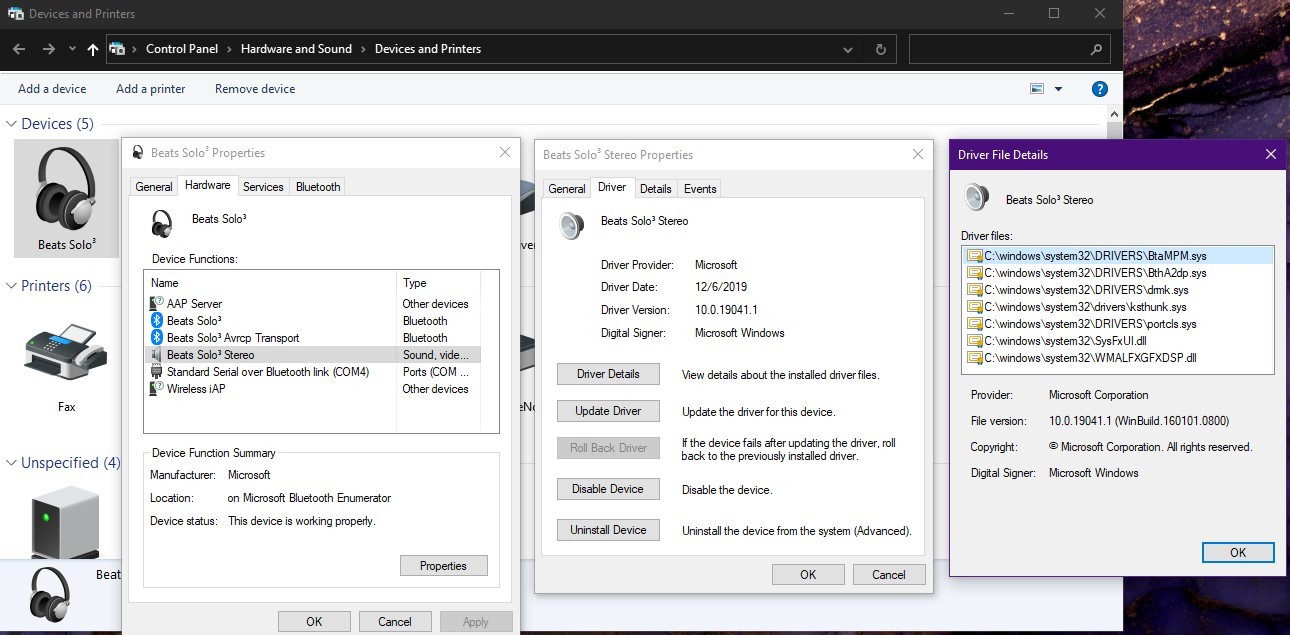1290x635 pixels.
Task: Click Add a printer in toolbar
Action: pos(151,89)
